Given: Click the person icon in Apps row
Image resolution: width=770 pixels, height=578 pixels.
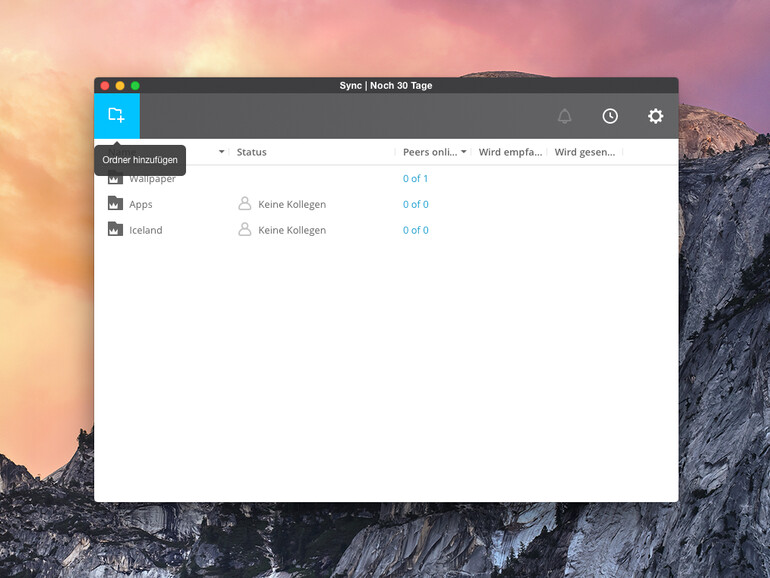Looking at the screenshot, I should tap(245, 203).
